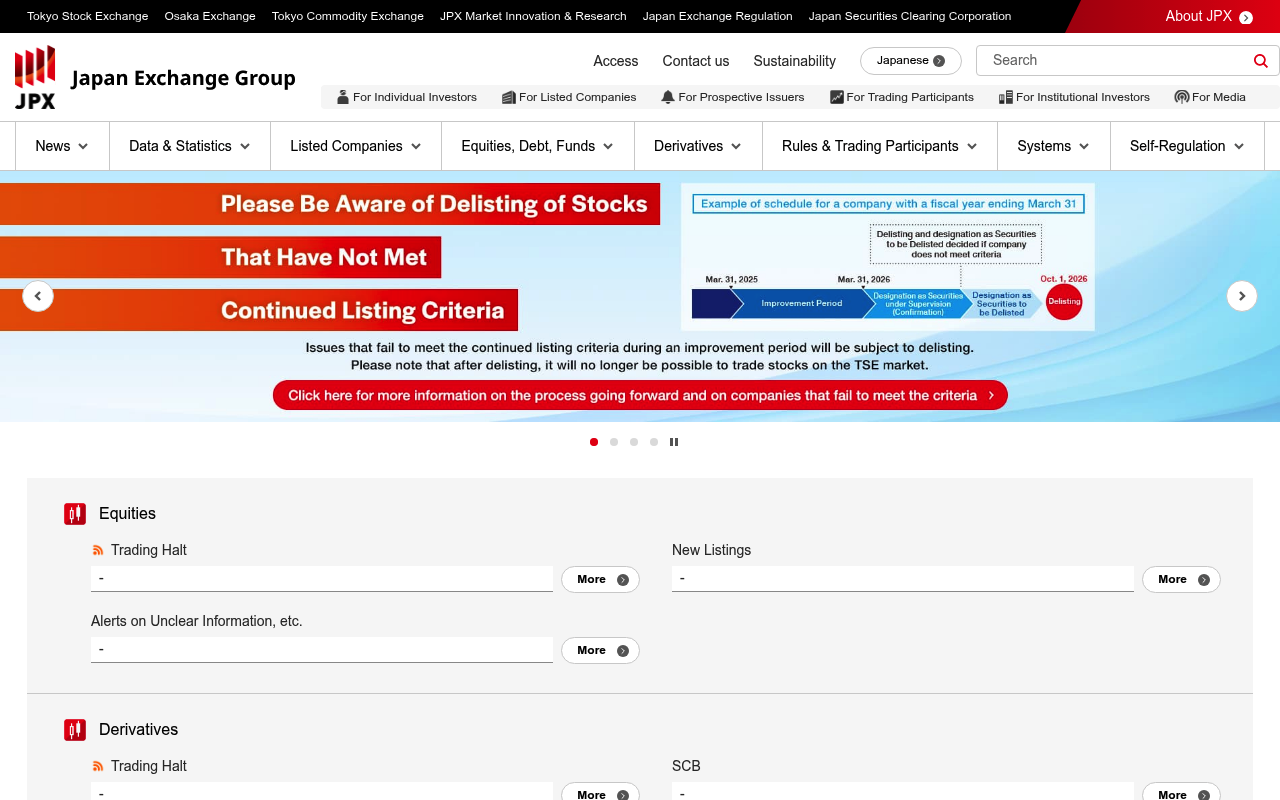
Task: Click More for SCB
Action: pos(1181,793)
